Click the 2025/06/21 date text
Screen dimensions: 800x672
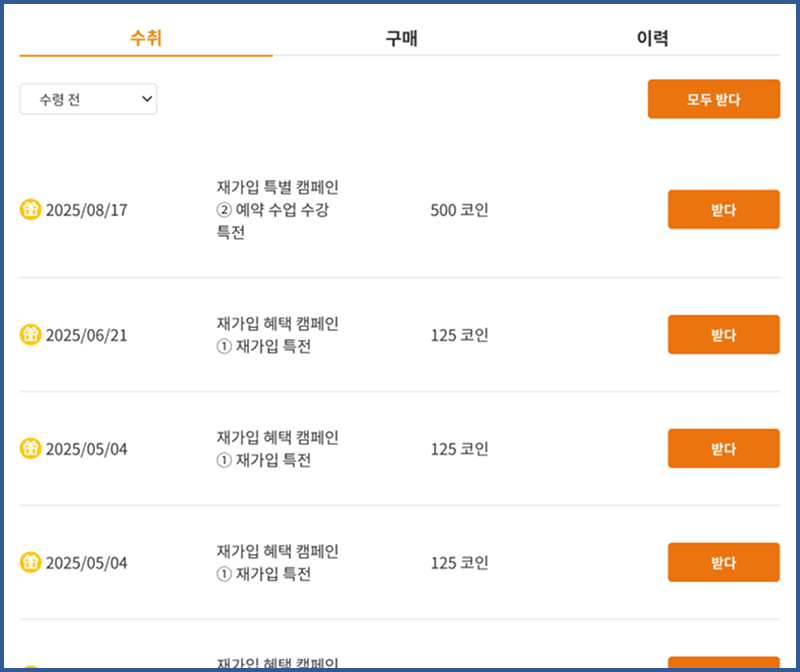point(87,335)
